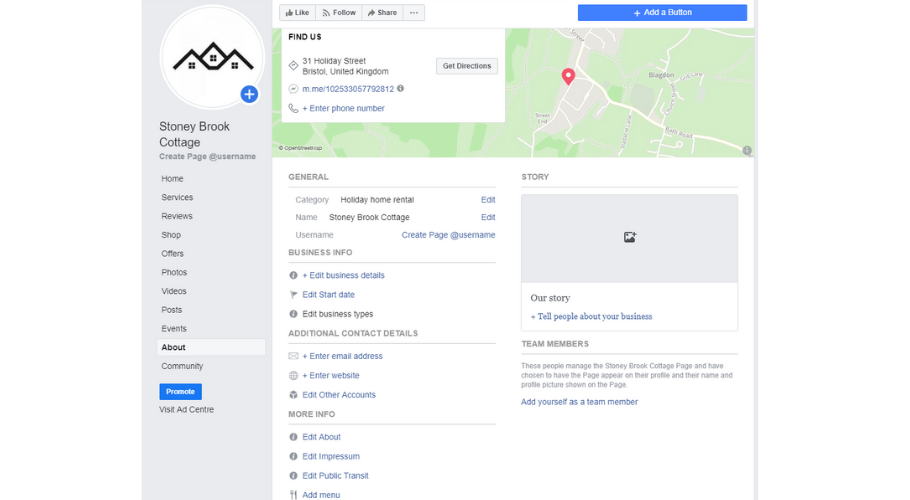Click Holiday home rental category value

pyautogui.click(x=377, y=200)
